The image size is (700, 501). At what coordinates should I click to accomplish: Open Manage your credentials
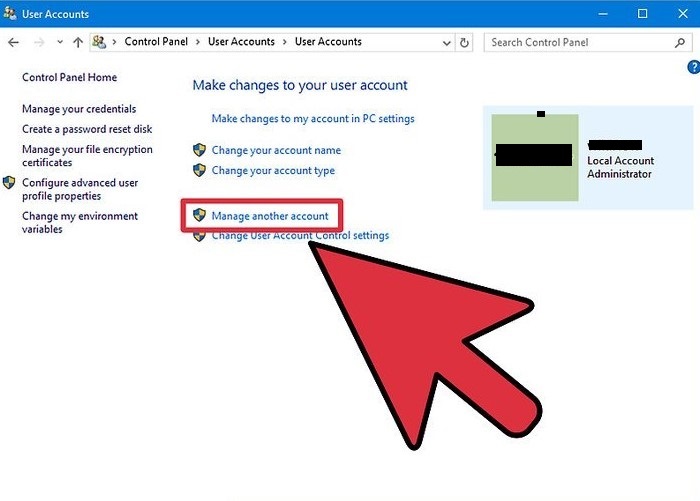[79, 109]
